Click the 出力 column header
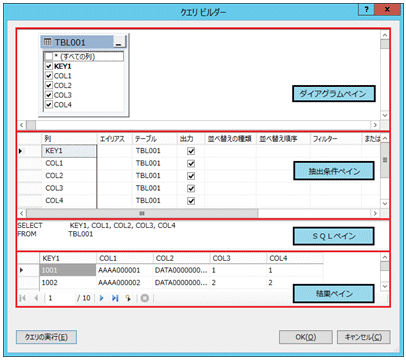 coord(190,139)
